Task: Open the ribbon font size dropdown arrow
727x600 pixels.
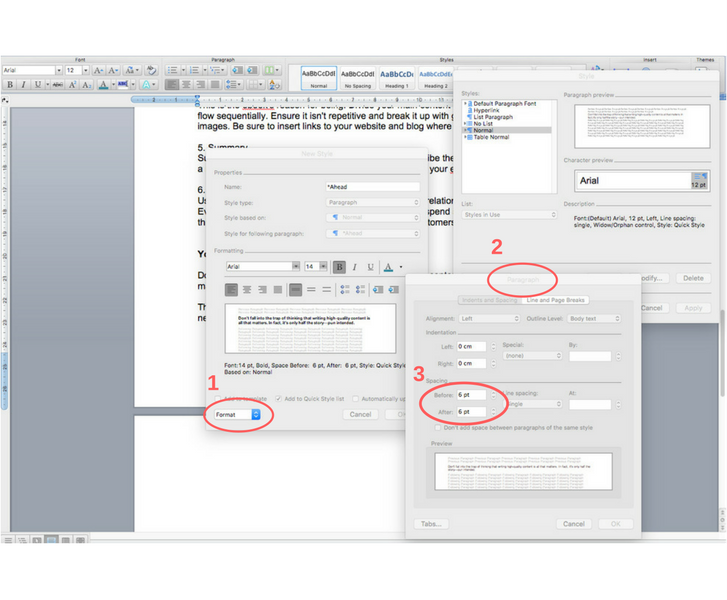Action: coord(85,70)
